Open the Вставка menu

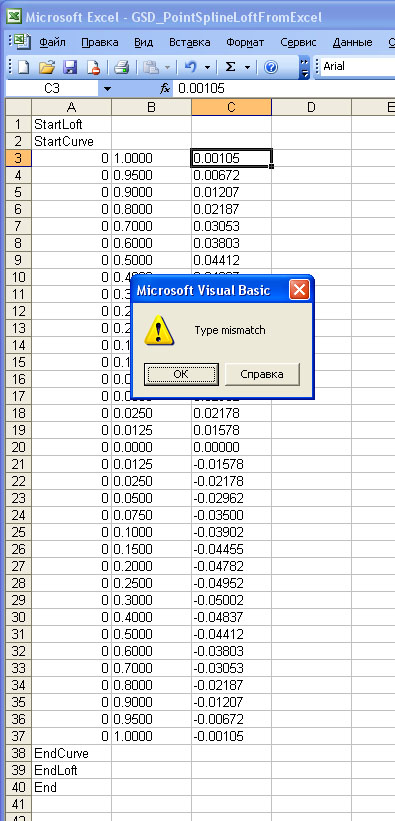[x=190, y=42]
